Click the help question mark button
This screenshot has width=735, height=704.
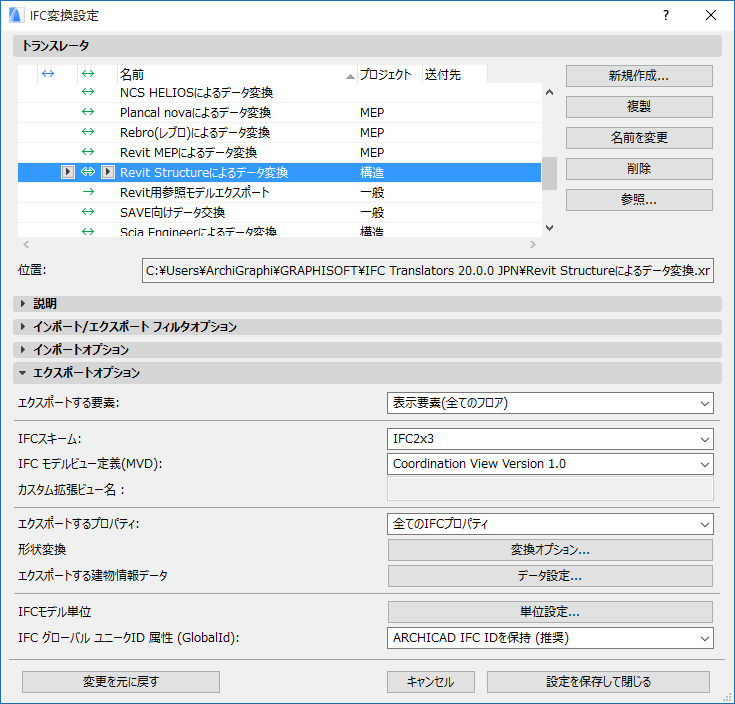[x=666, y=15]
